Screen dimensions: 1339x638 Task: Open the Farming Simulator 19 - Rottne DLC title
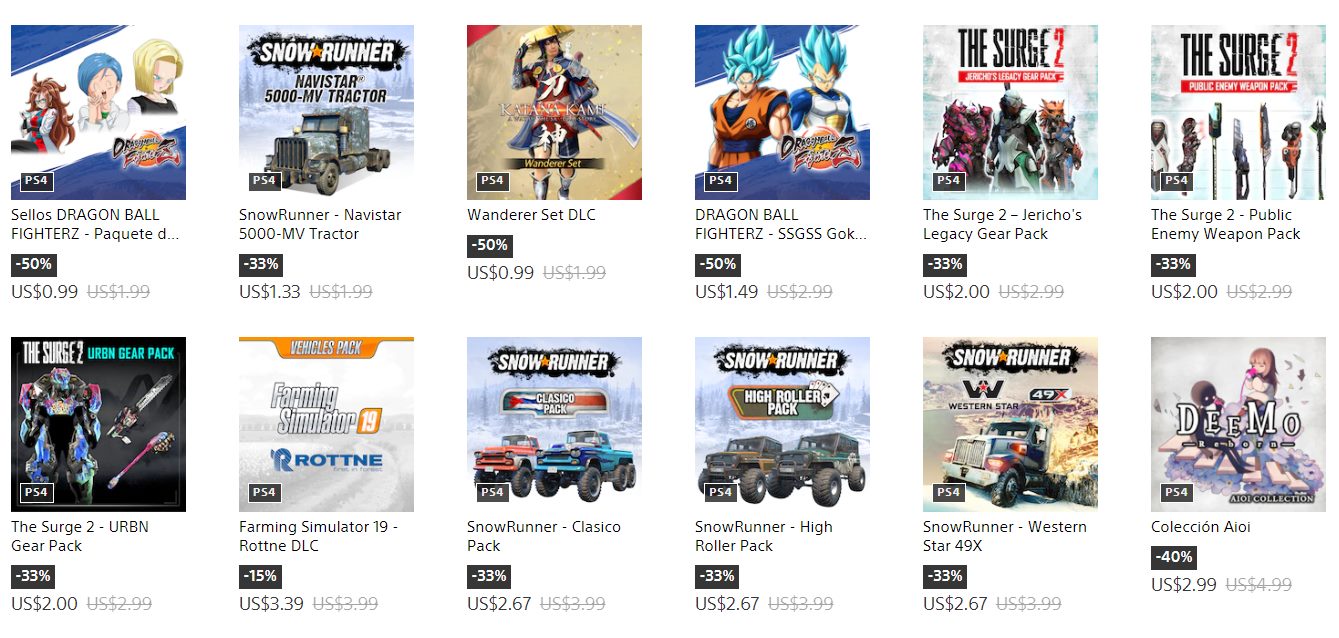click(319, 536)
